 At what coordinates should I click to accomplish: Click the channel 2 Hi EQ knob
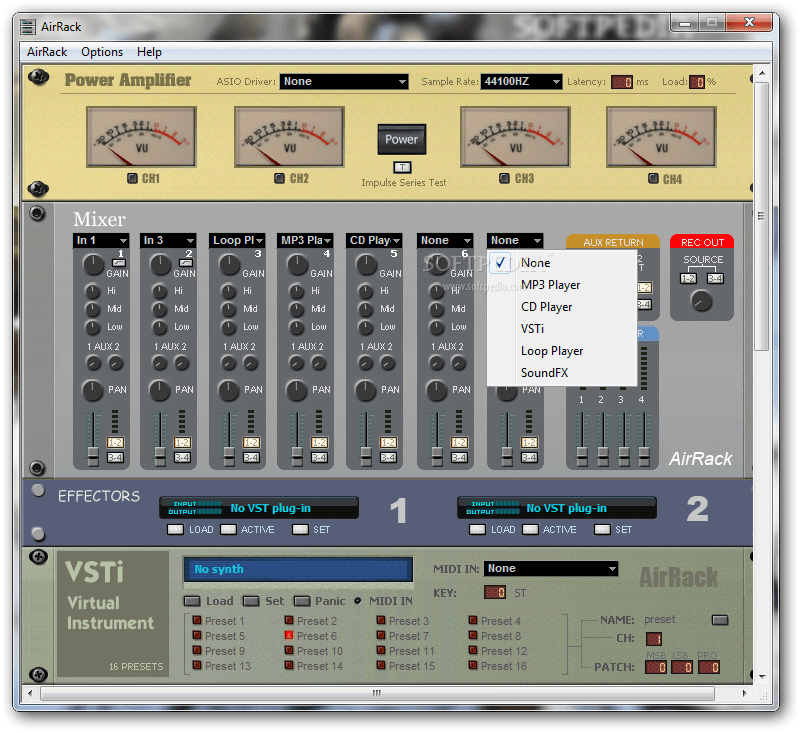point(160,291)
